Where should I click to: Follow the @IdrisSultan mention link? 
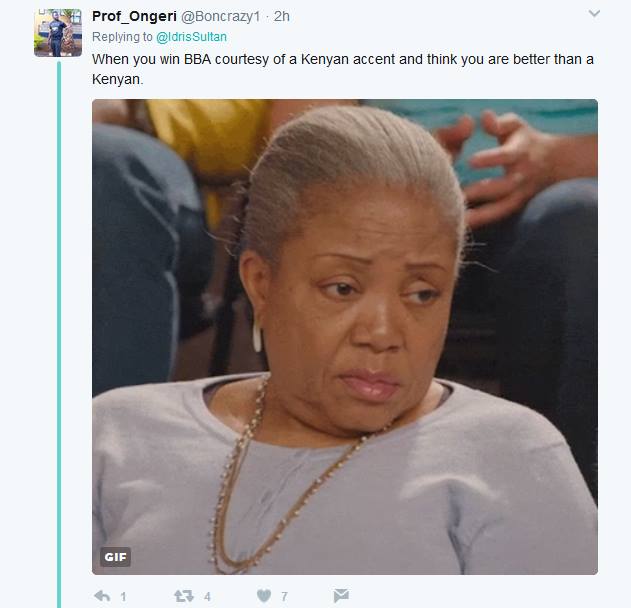[x=192, y=37]
